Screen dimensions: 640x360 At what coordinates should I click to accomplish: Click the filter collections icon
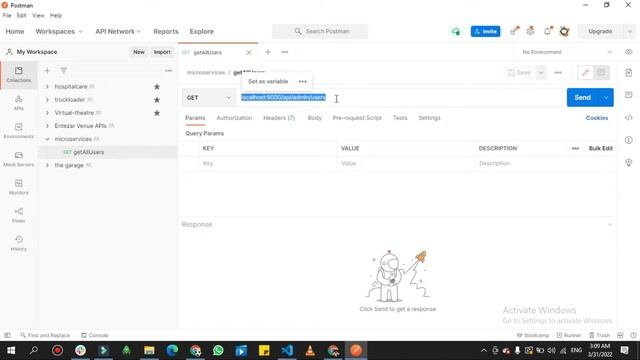pos(64,71)
